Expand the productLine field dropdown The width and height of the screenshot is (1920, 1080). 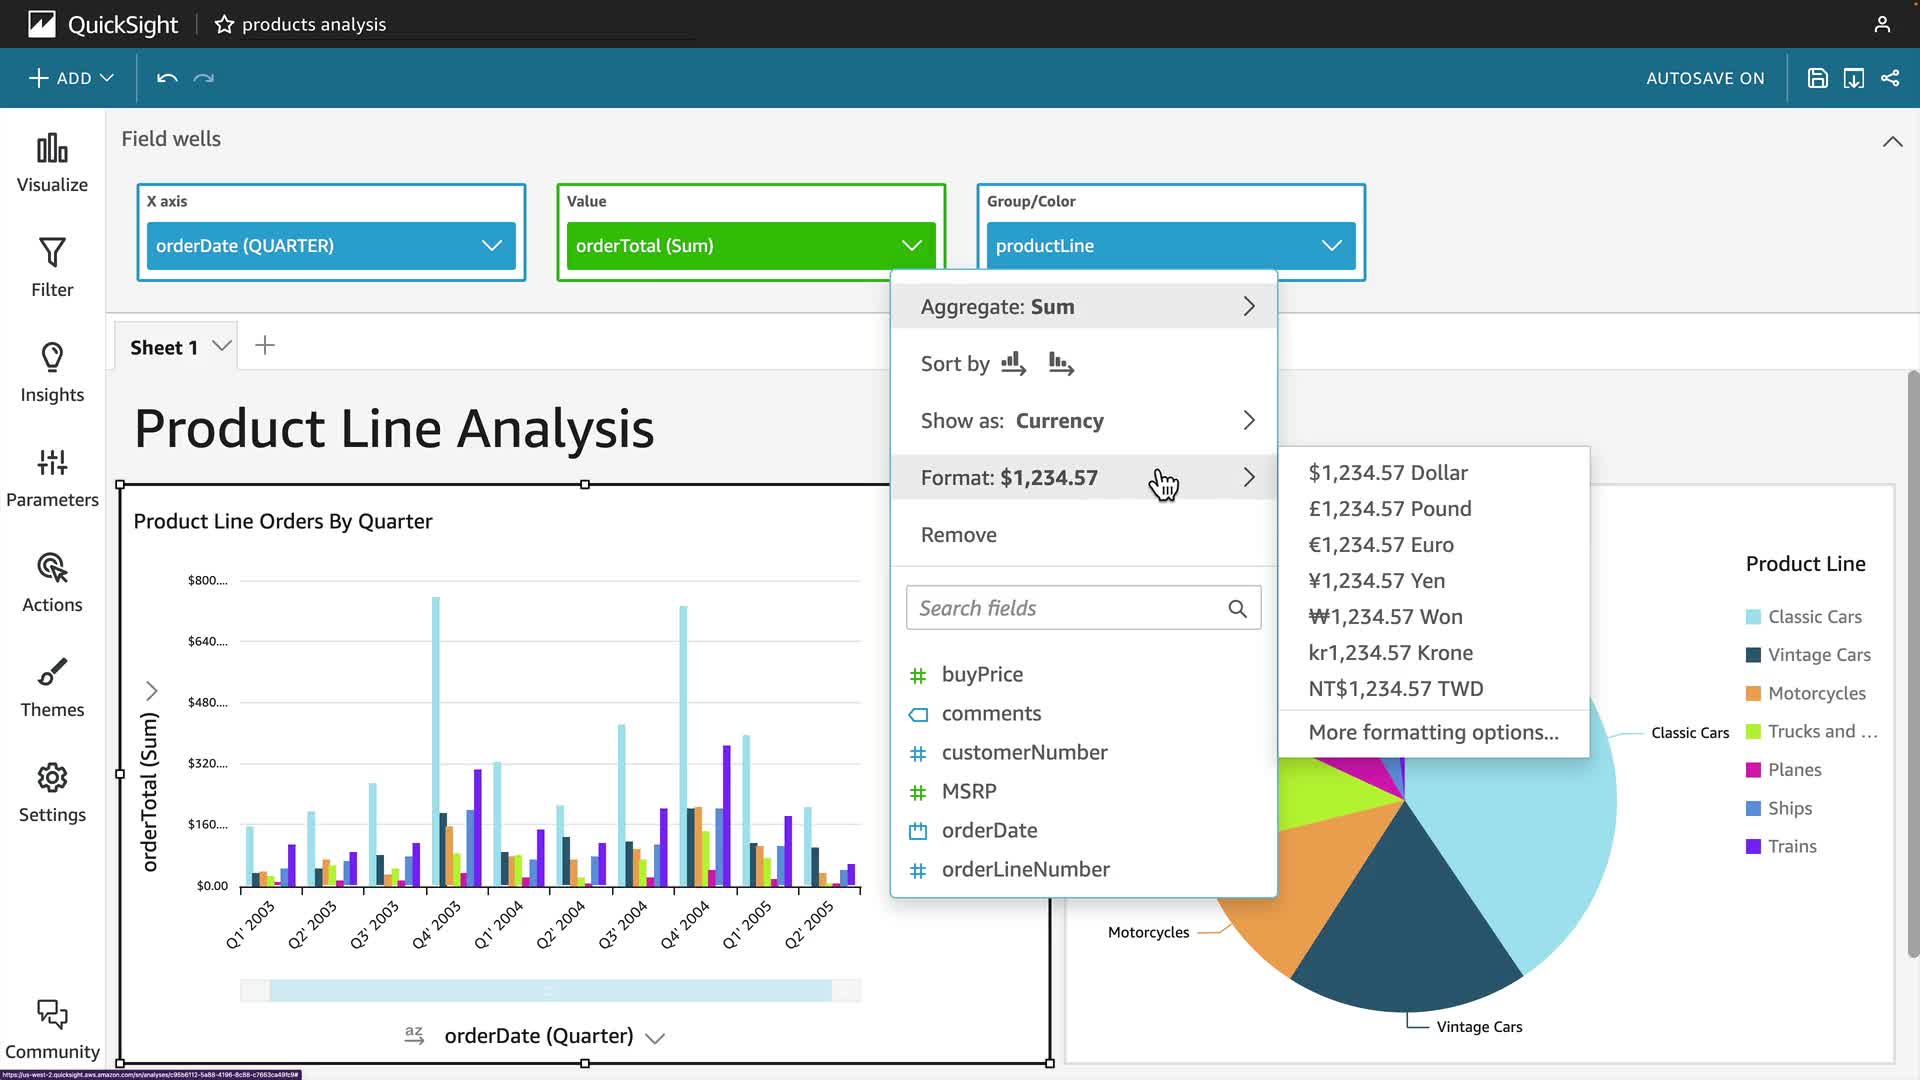[1331, 246]
